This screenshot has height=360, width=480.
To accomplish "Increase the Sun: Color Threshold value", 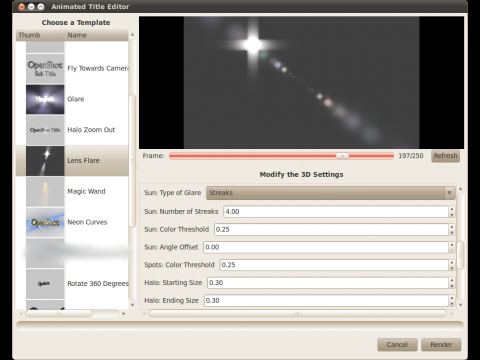I will coord(452,227).
